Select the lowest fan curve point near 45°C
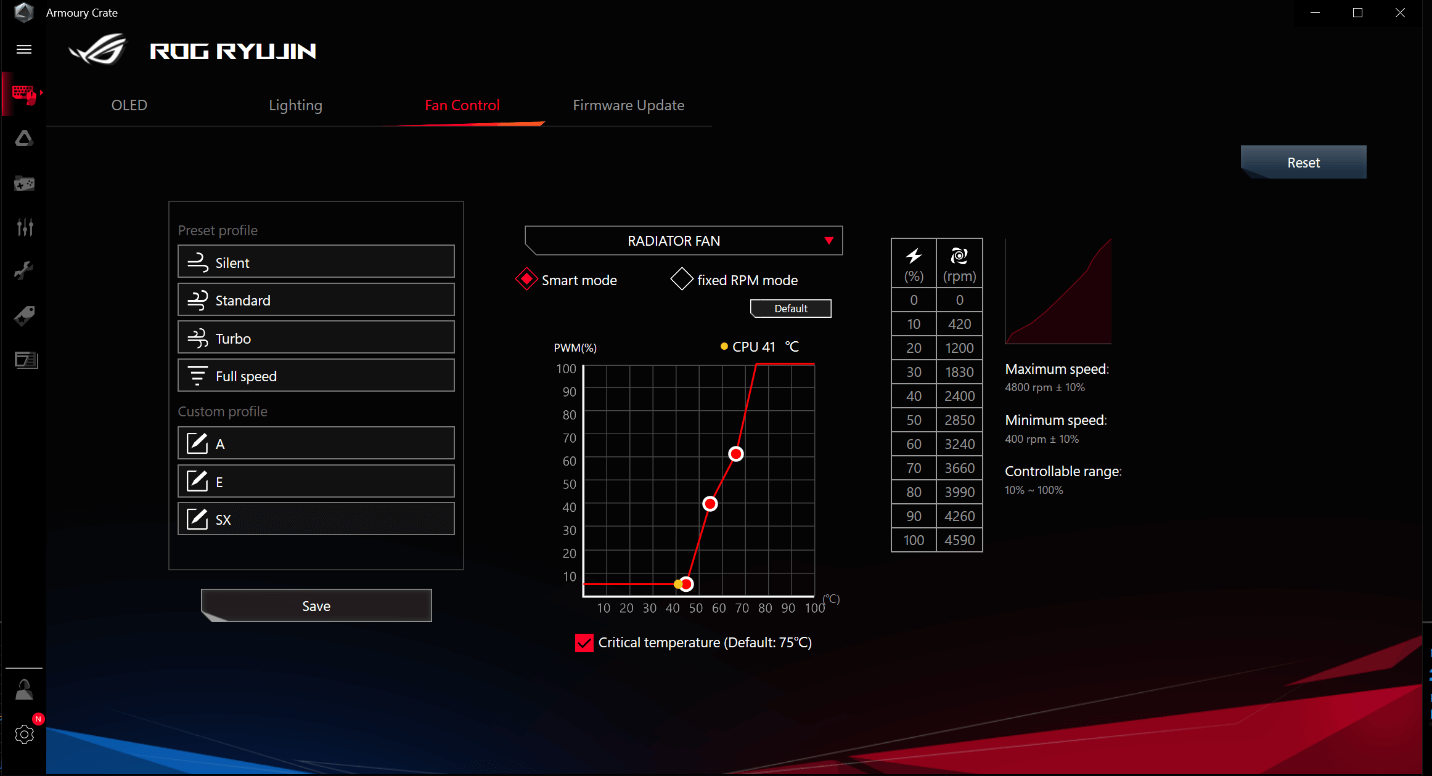The height and width of the screenshot is (776, 1432). pos(686,584)
